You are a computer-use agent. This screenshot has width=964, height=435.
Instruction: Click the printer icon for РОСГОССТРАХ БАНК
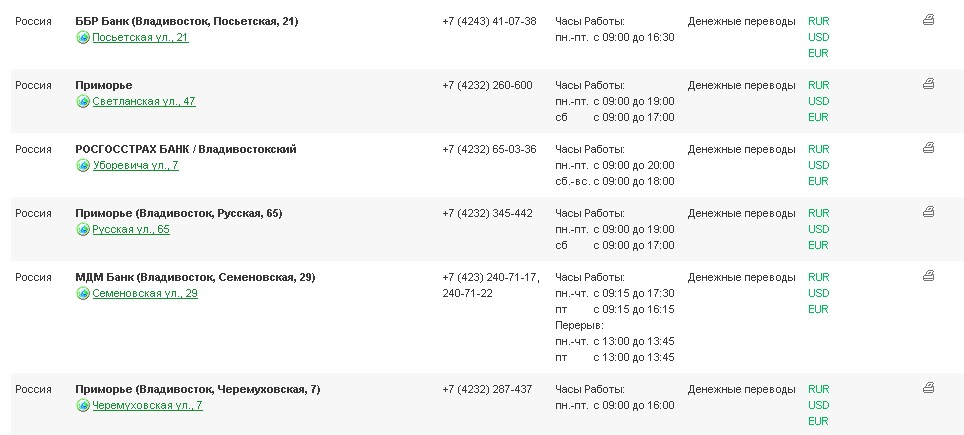point(928,147)
